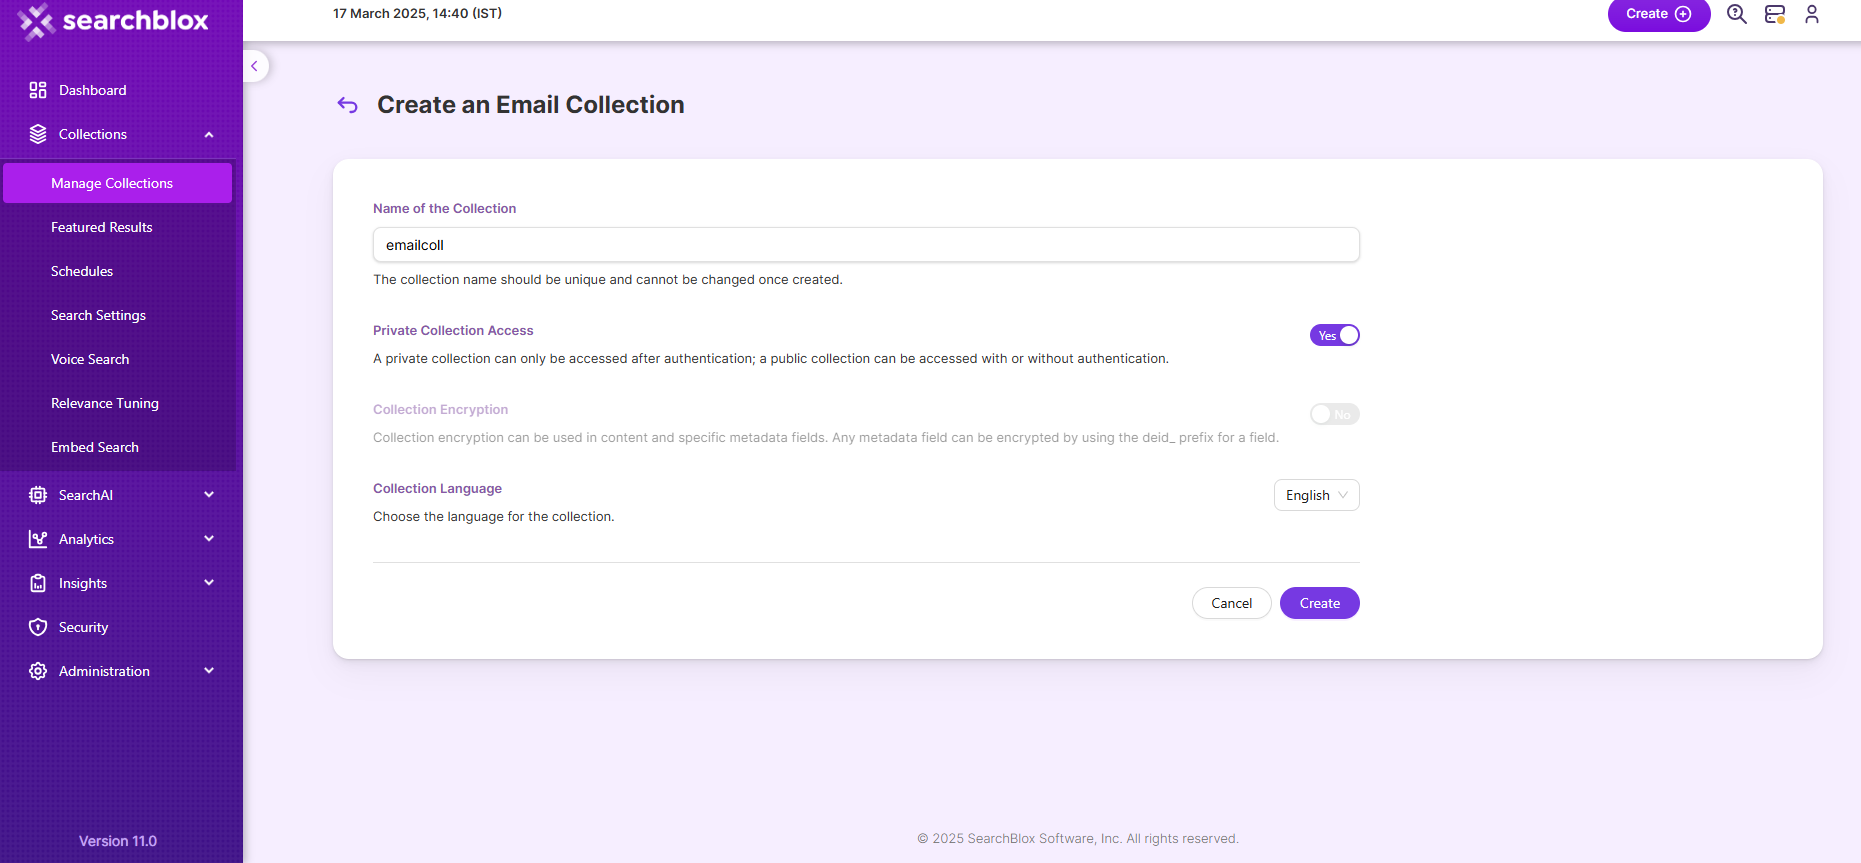Expand the Administration menu chevron

click(209, 671)
